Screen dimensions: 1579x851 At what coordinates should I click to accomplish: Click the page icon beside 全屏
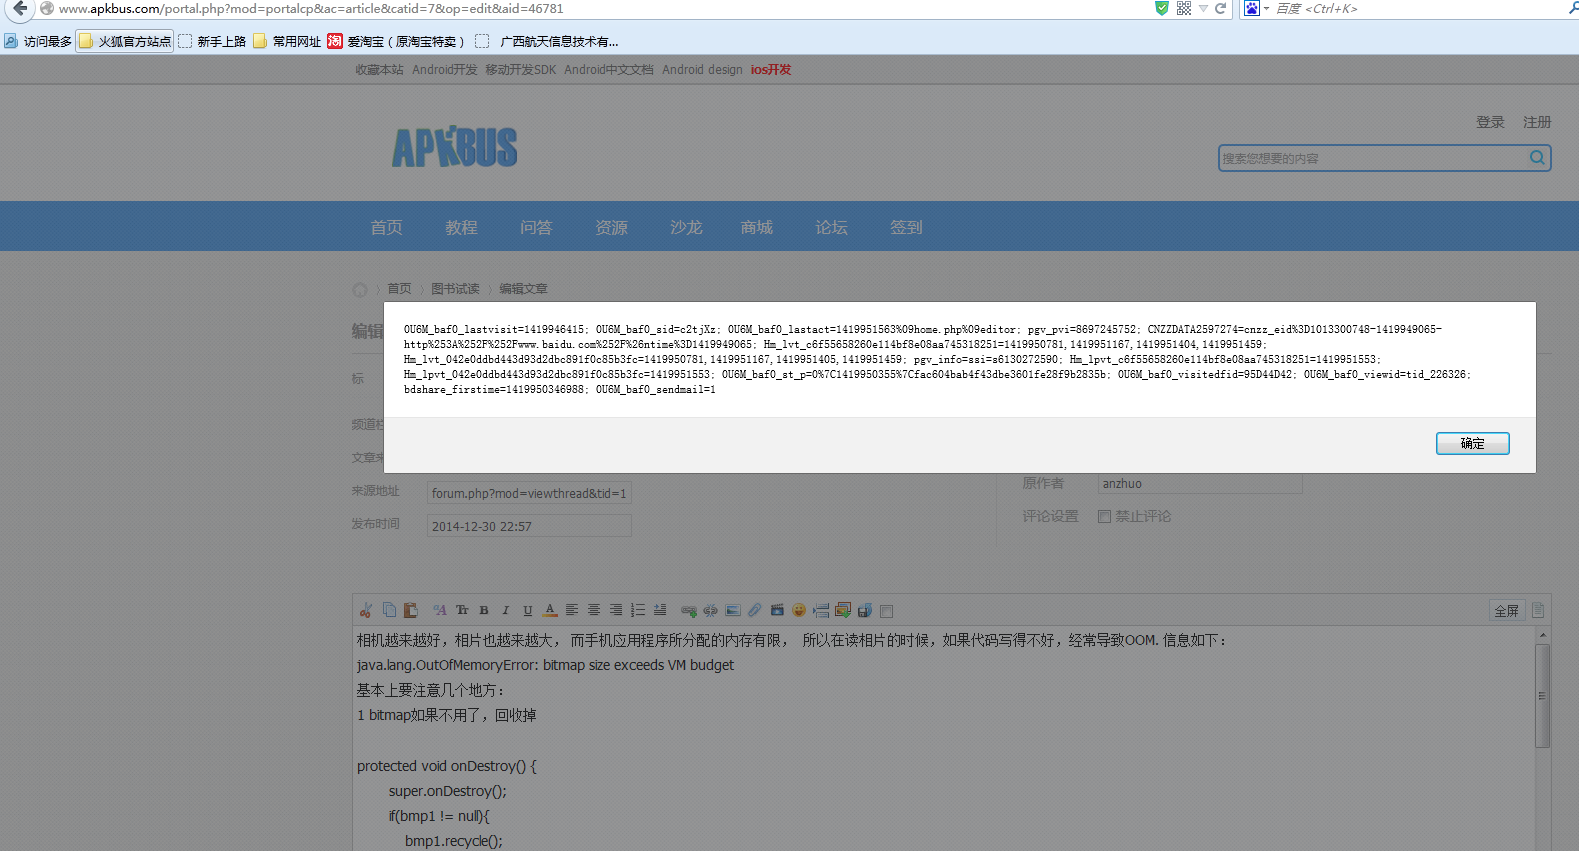1538,610
